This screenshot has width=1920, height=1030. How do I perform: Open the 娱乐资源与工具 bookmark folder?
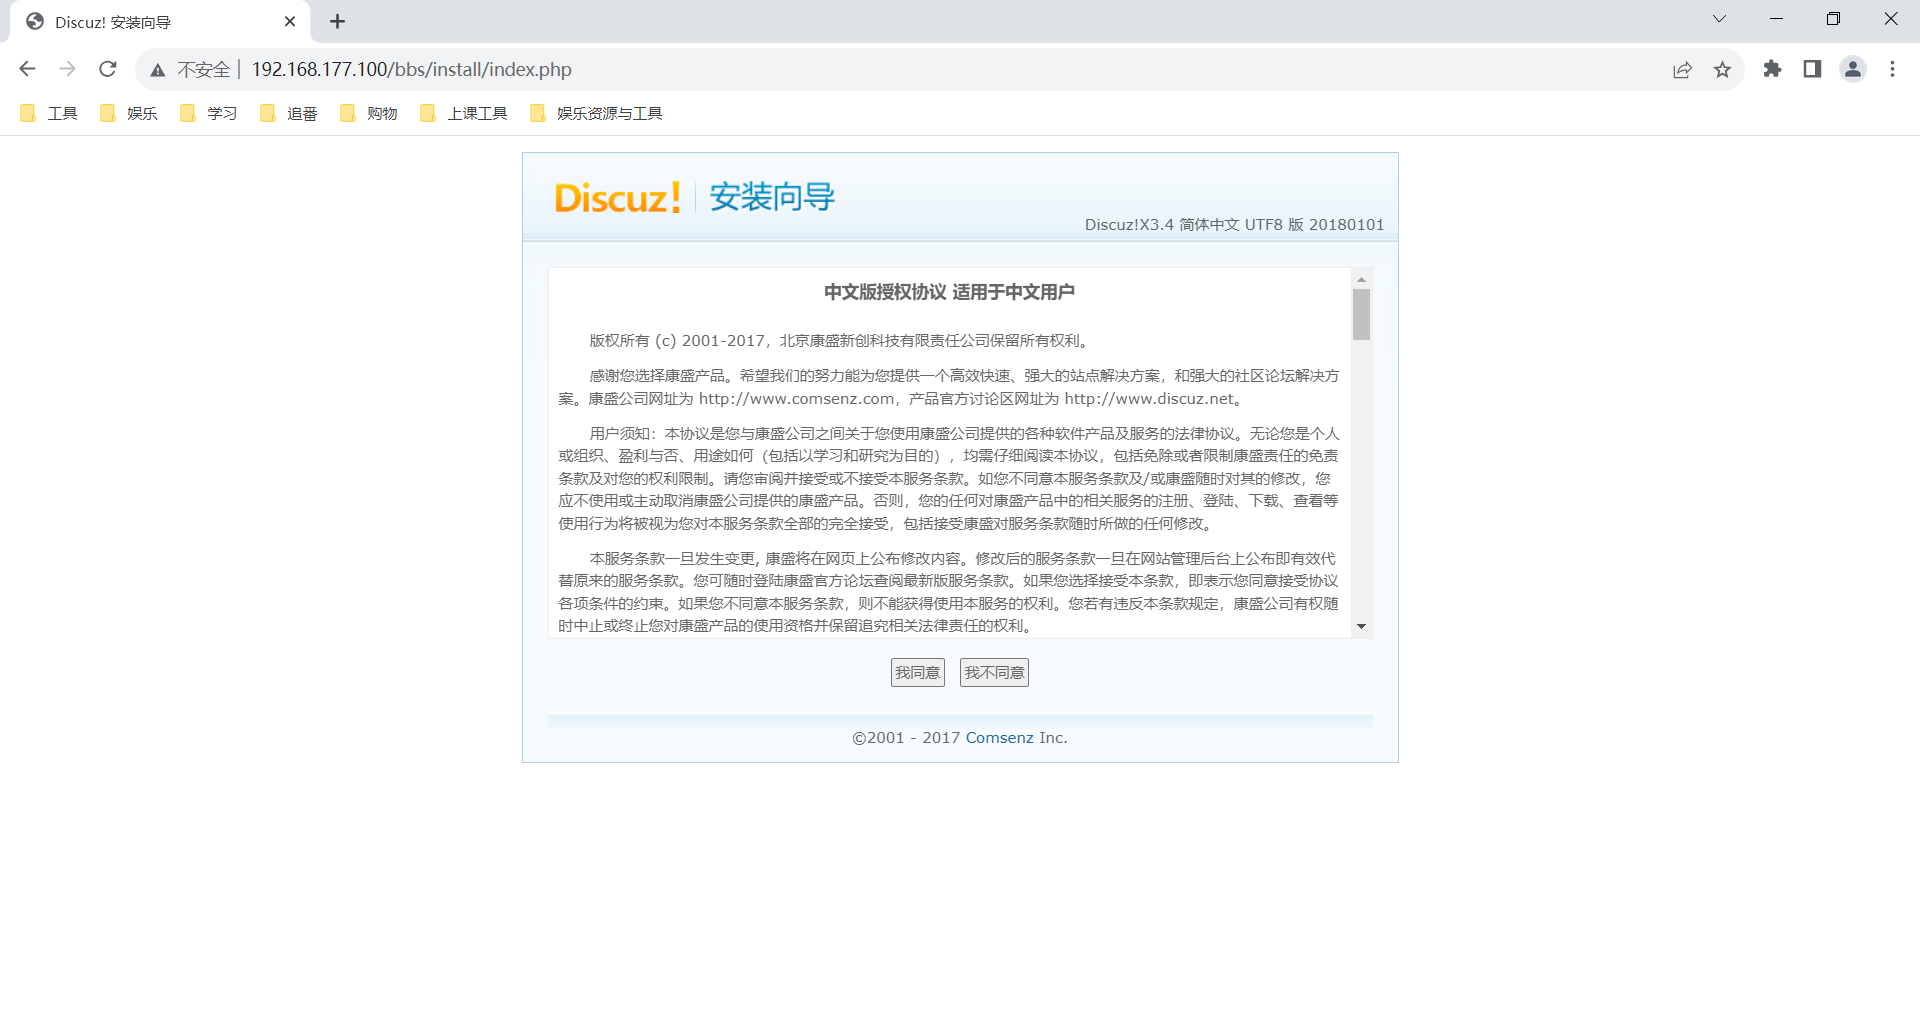pos(597,113)
